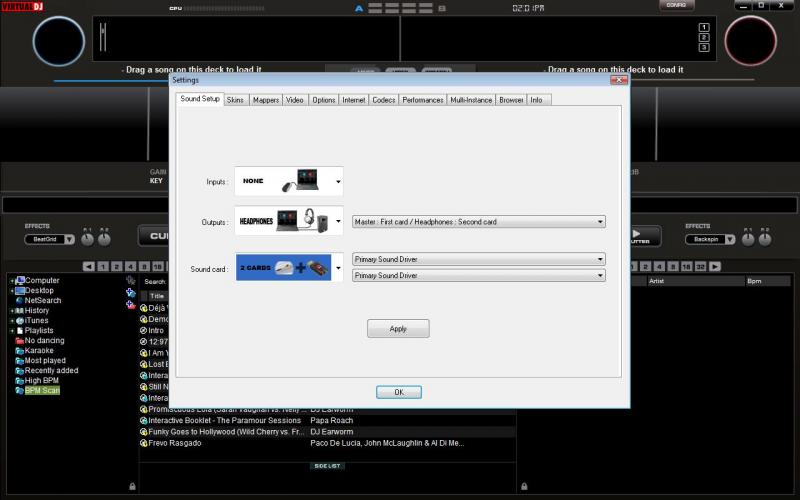
Task: Click the Déjà track's disc icon
Action: (144, 308)
